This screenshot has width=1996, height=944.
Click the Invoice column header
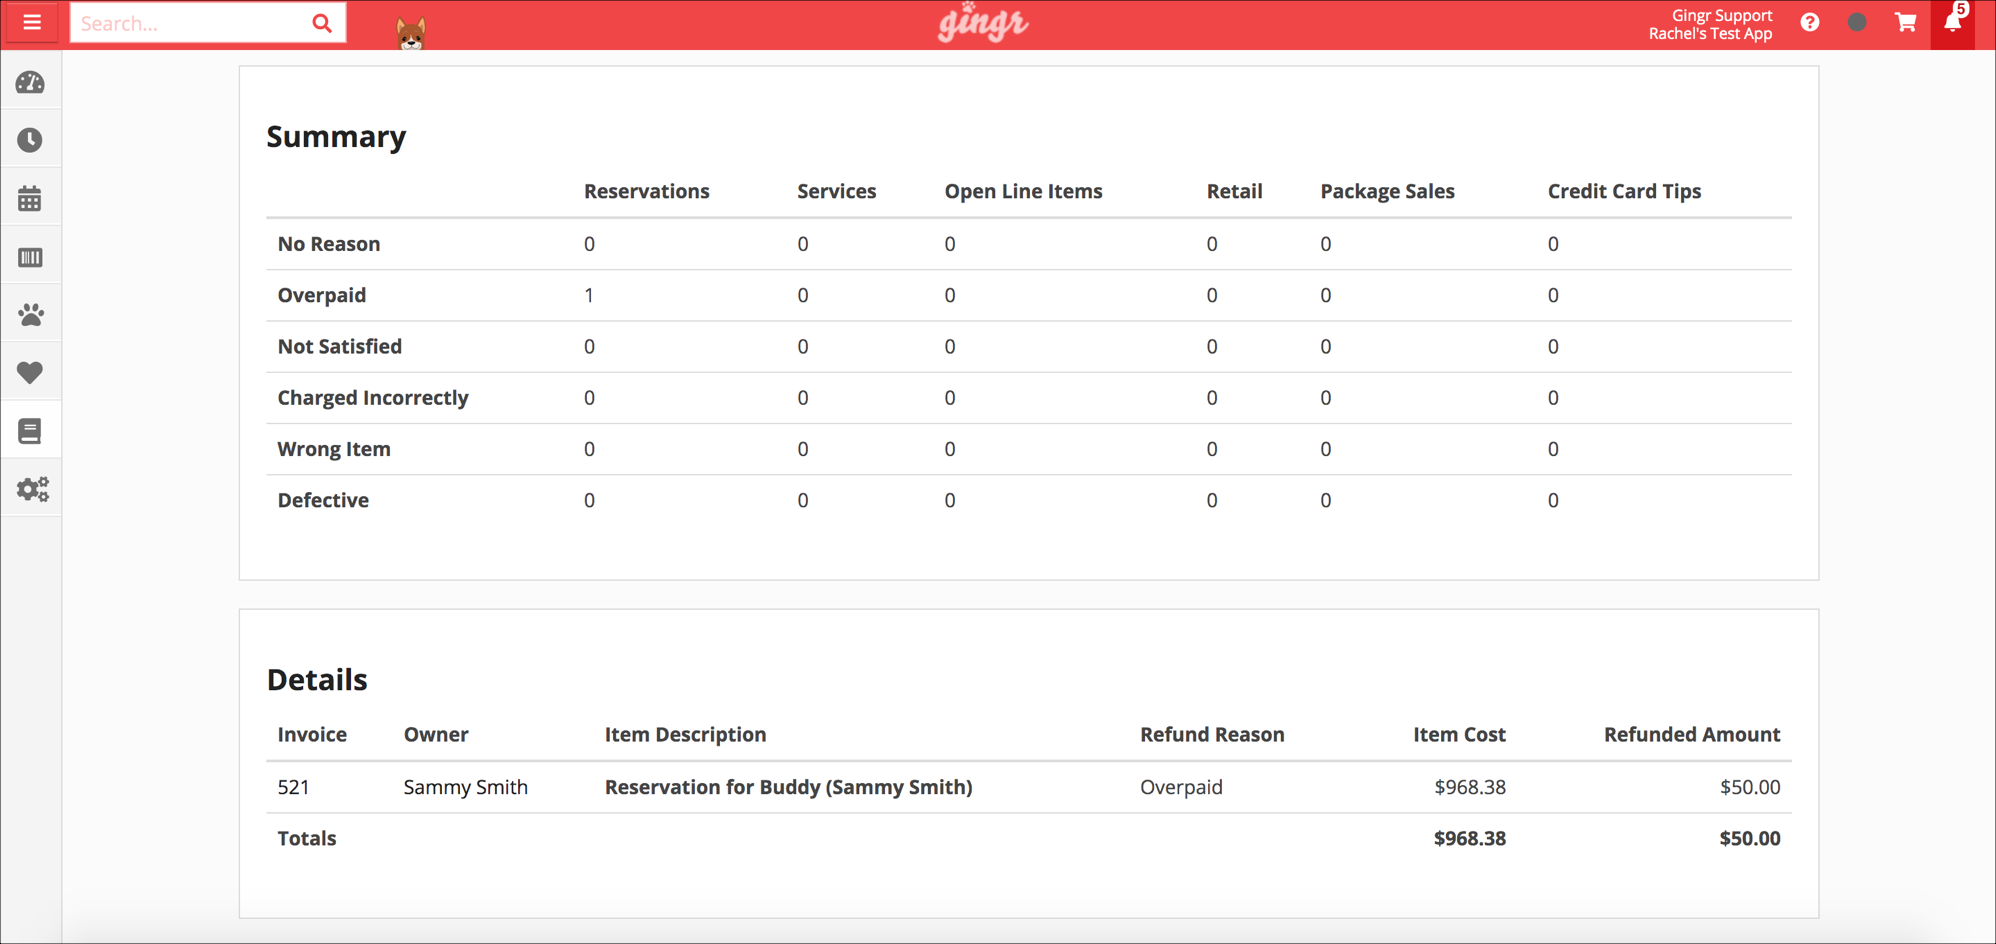(312, 734)
